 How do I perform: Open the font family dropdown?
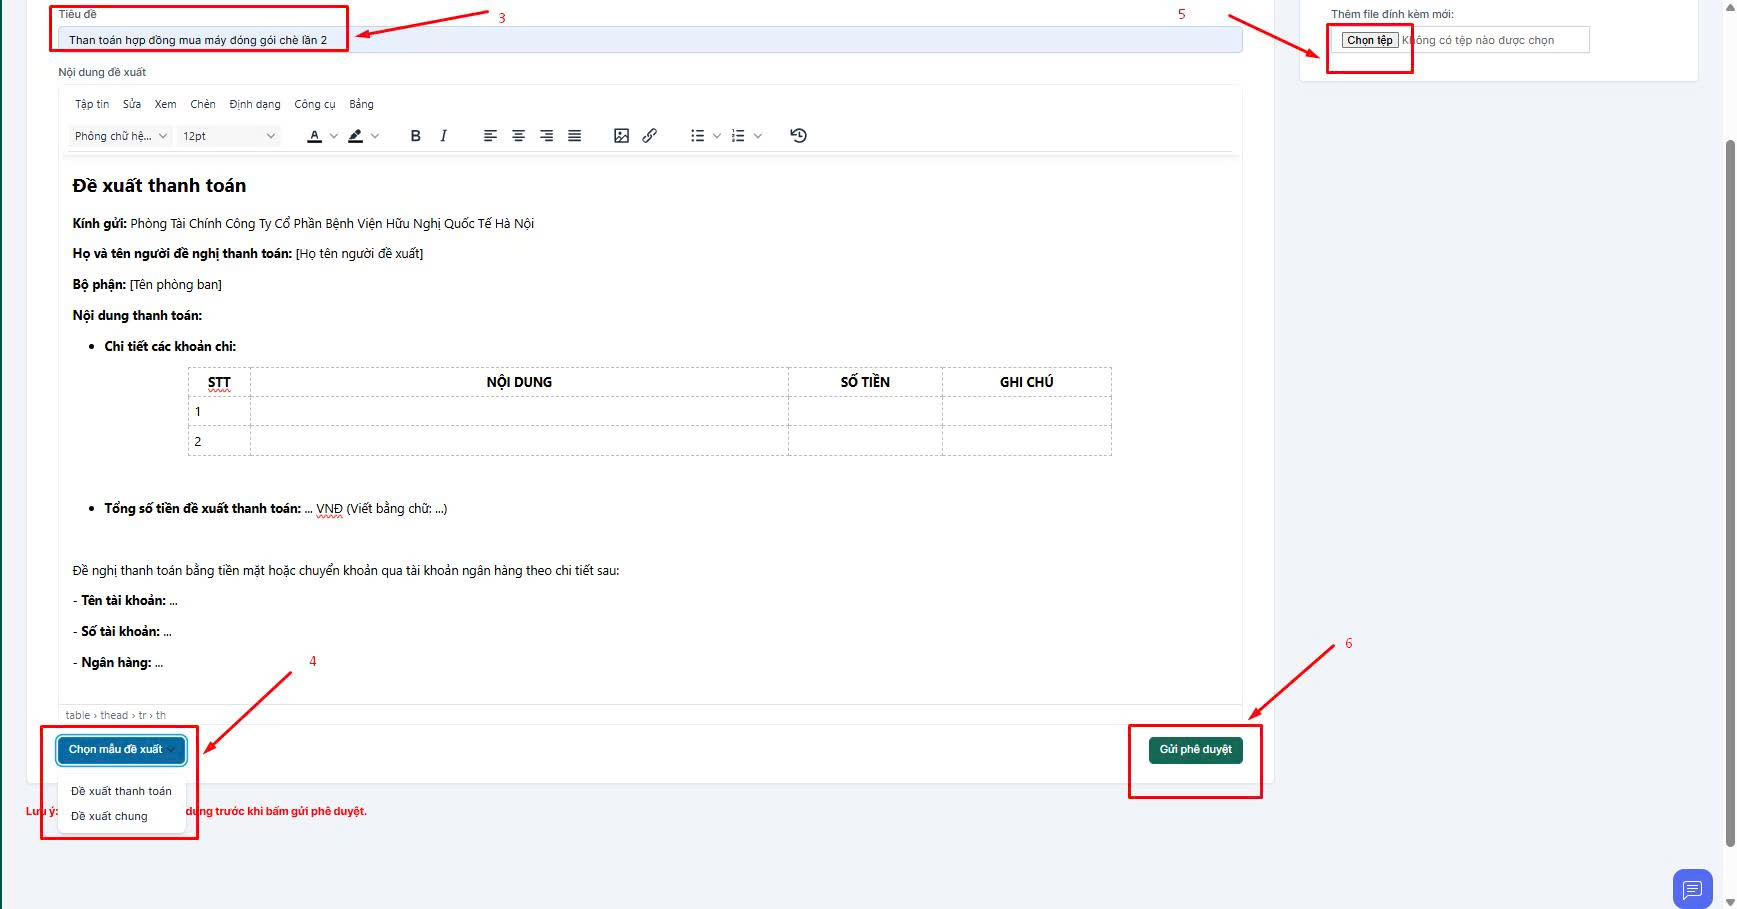[x=121, y=136]
